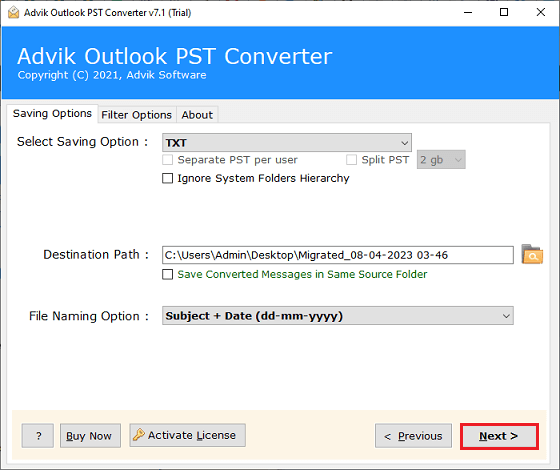Maximize the Advik converter window
The height and width of the screenshot is (470, 560).
(x=504, y=12)
